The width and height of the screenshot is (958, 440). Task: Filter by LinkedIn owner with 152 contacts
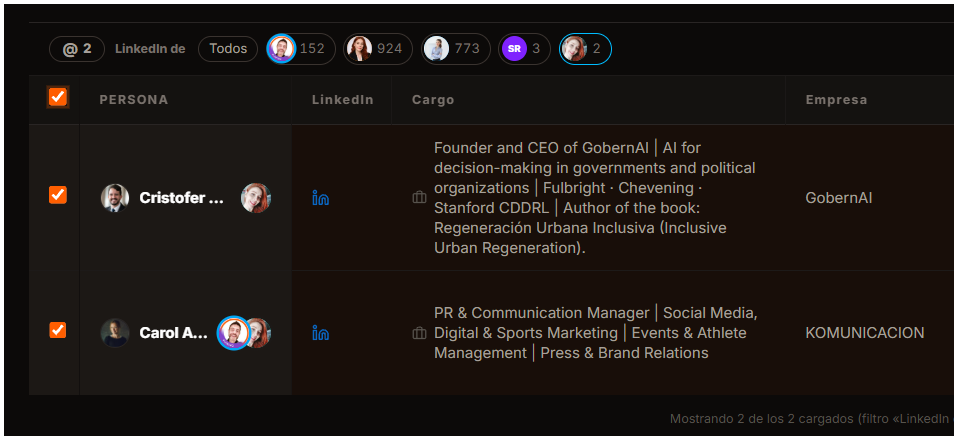tap(301, 49)
